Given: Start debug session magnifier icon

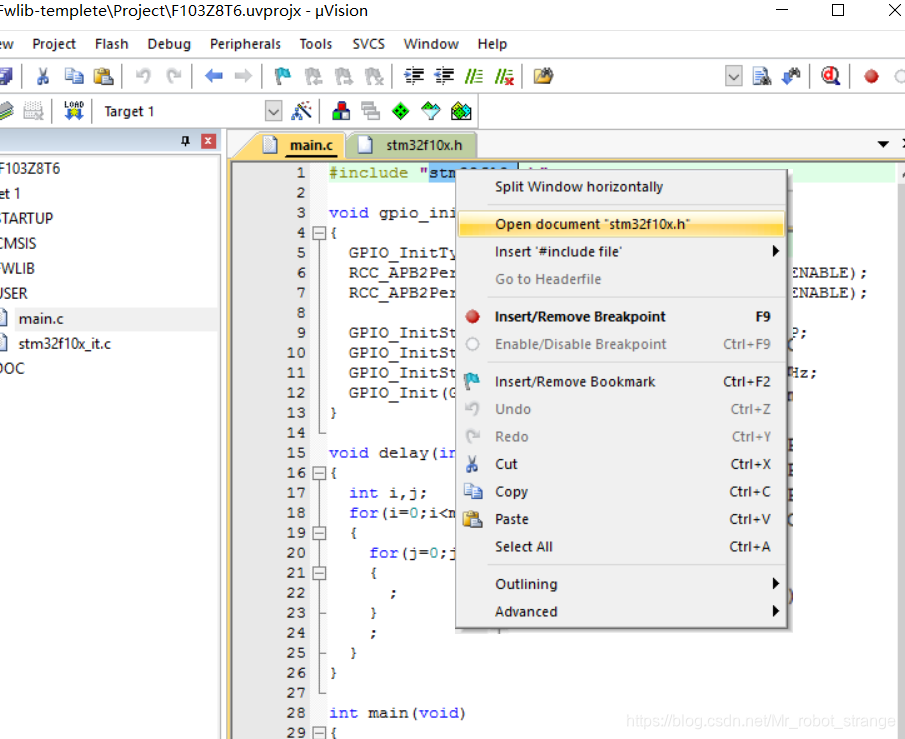Looking at the screenshot, I should point(831,76).
